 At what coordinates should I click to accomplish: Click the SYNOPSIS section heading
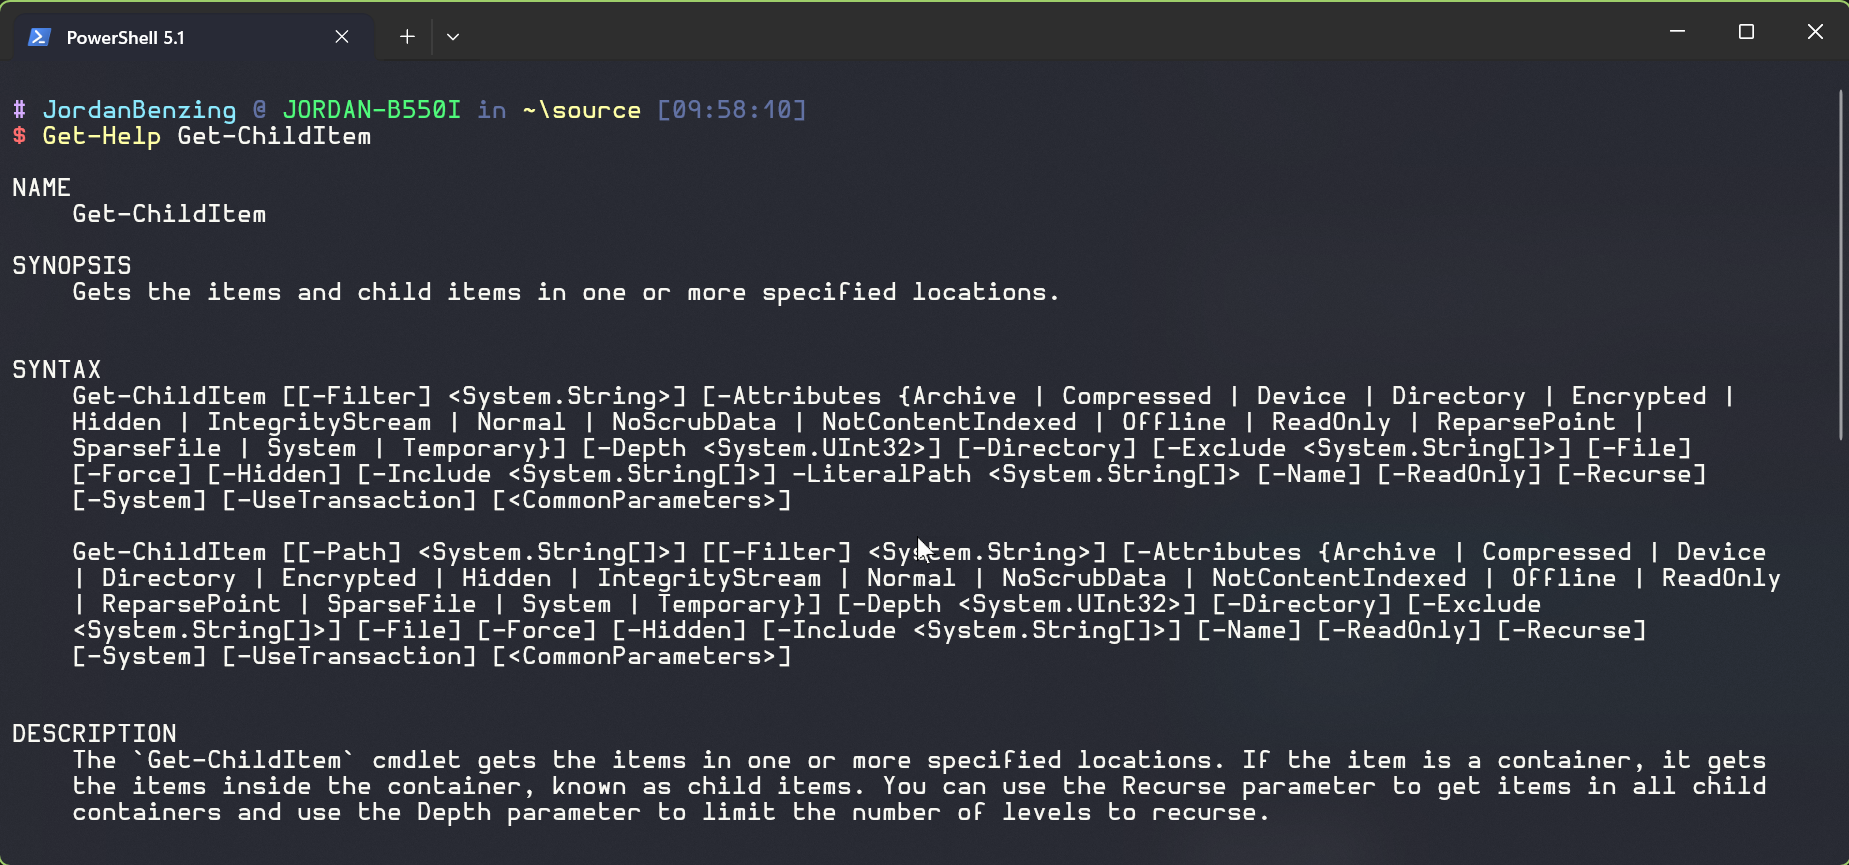(71, 266)
